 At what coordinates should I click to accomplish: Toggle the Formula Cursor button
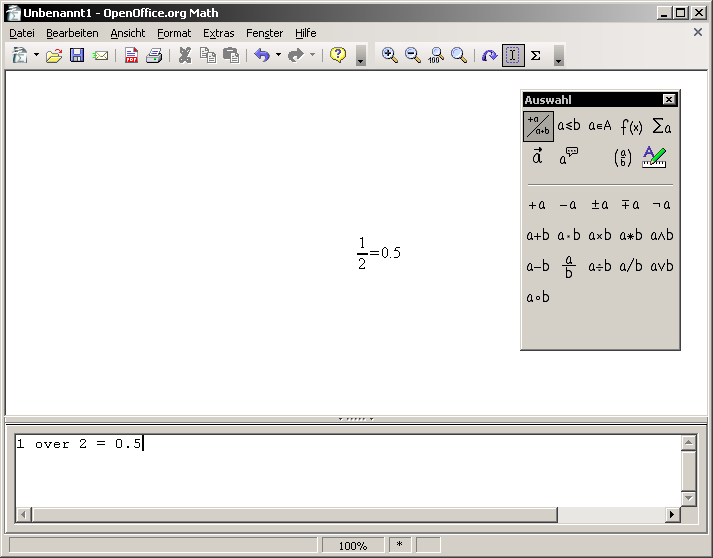(513, 56)
